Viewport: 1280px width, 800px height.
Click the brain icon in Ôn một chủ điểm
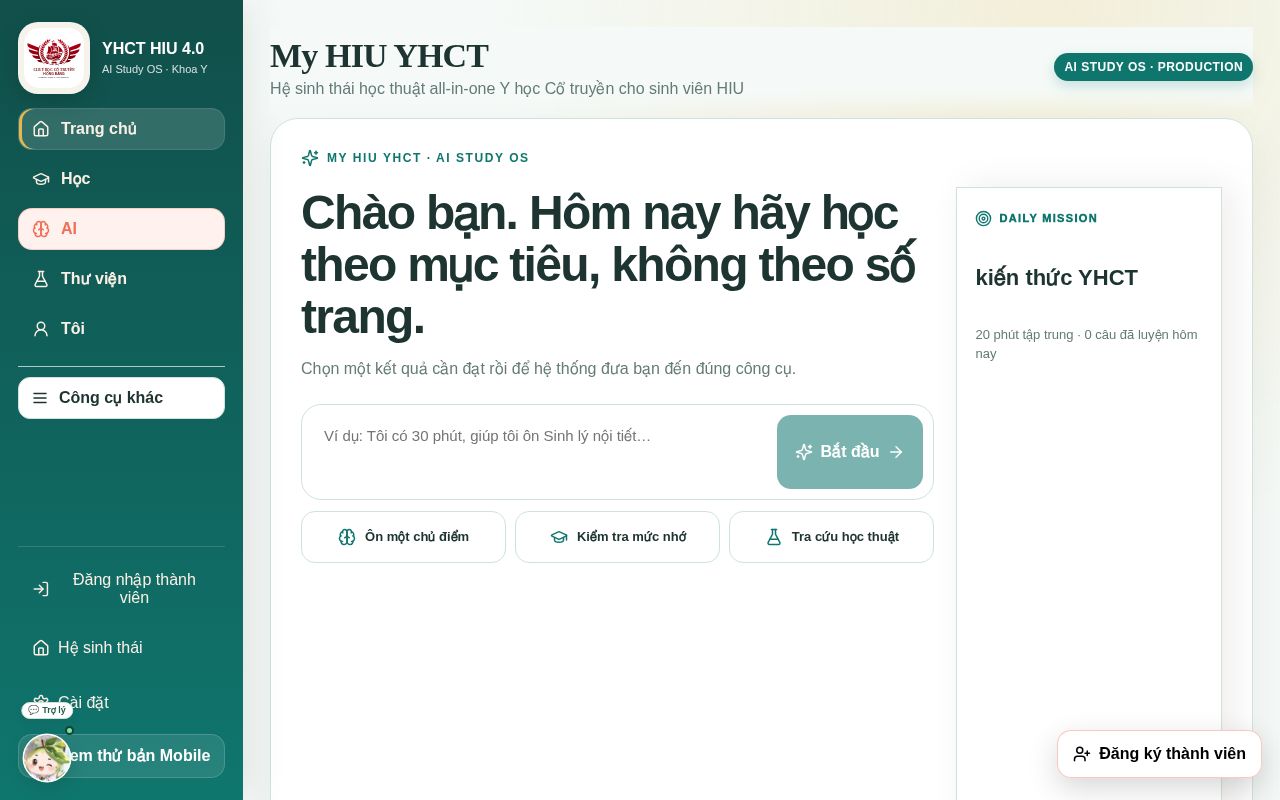coord(347,537)
